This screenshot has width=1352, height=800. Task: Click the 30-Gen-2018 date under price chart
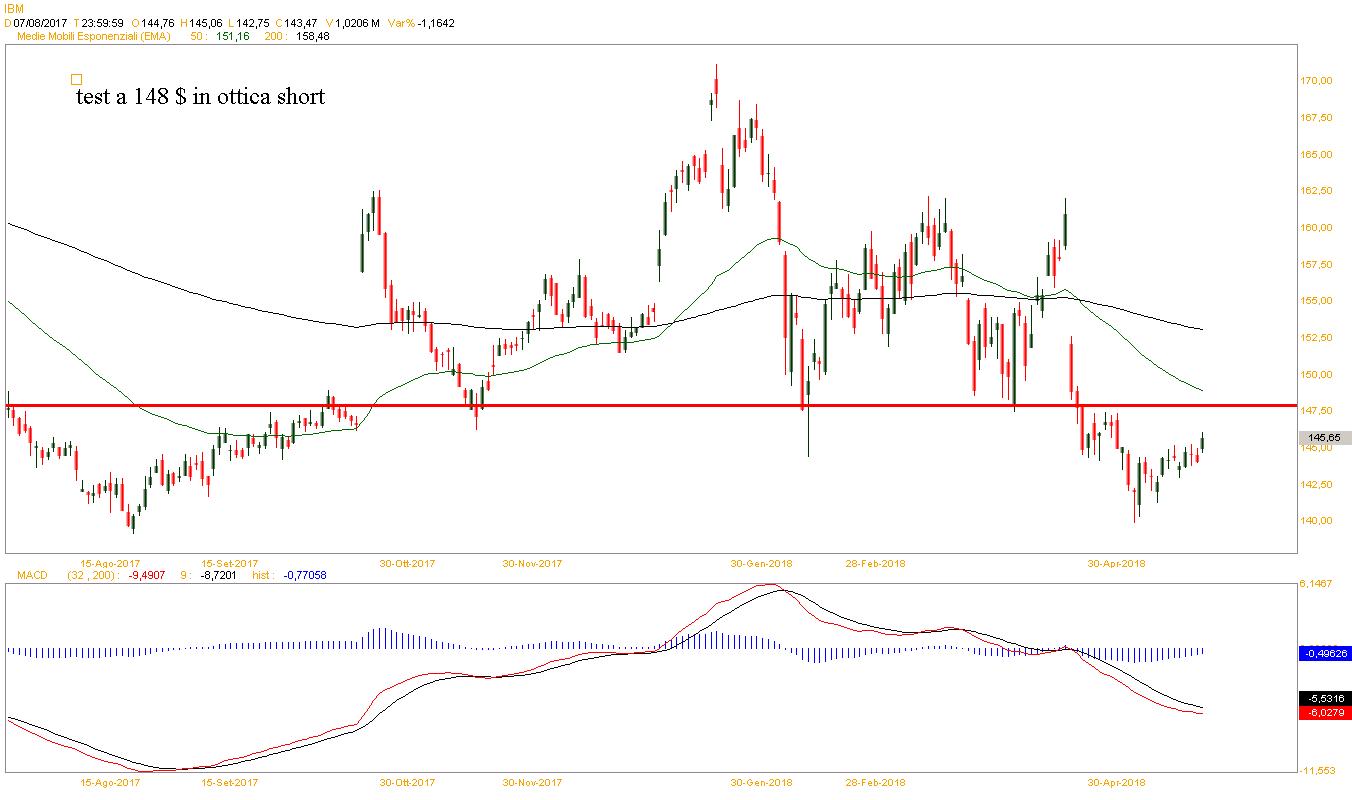click(762, 563)
